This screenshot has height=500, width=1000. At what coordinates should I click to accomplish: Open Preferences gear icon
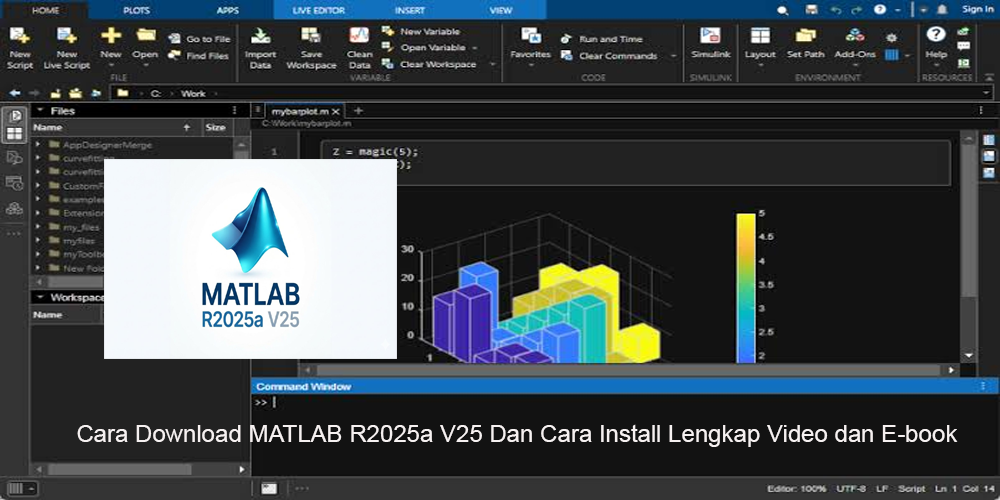pos(892,38)
